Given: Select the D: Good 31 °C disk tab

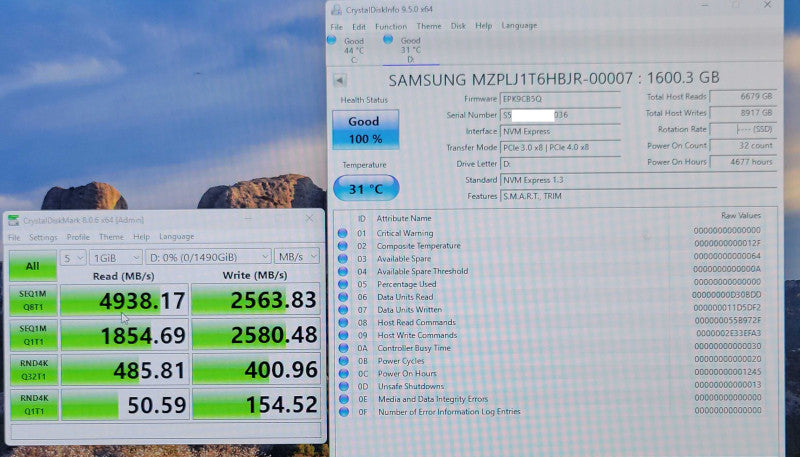Looking at the screenshot, I should [x=410, y=50].
